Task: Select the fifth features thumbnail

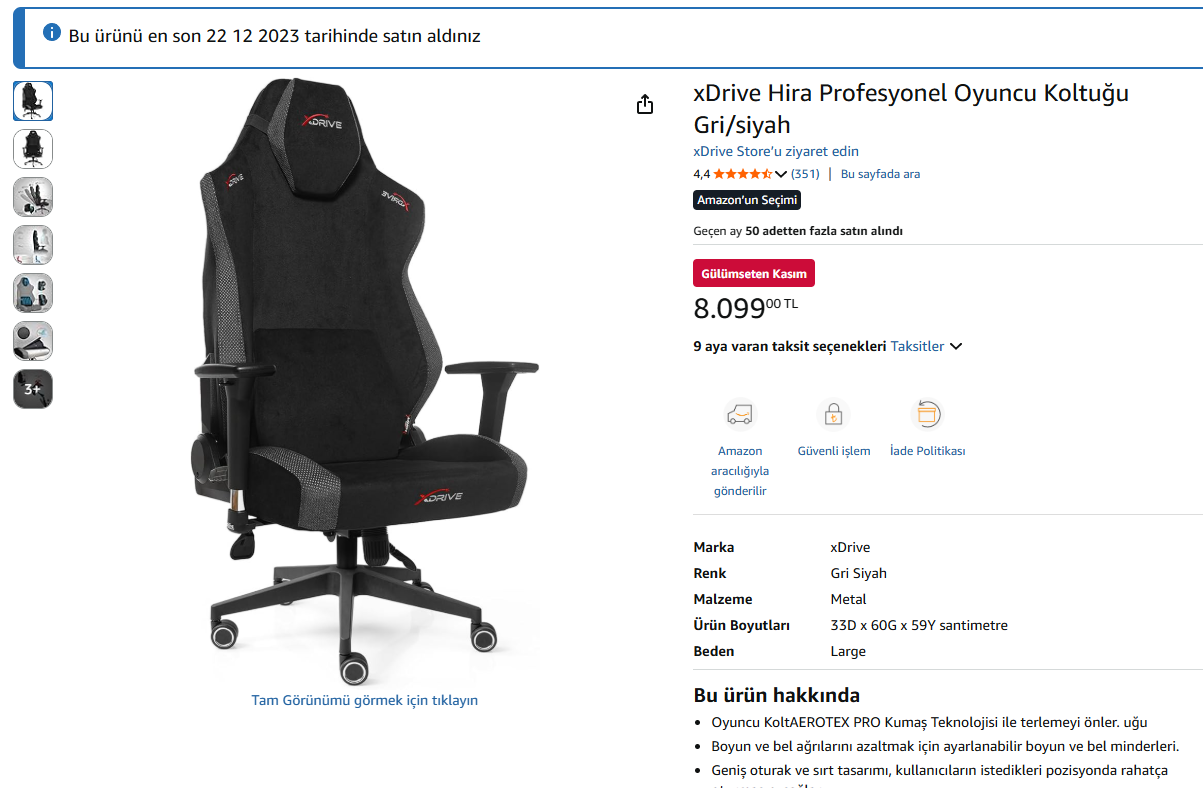Action: pos(33,293)
